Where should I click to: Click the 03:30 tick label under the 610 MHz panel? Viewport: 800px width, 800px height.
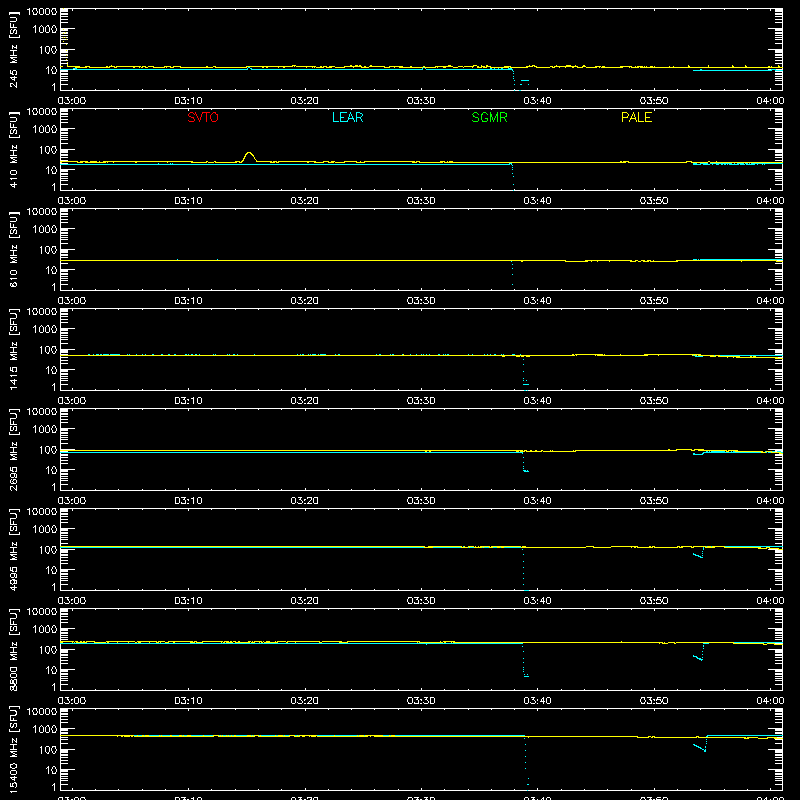coord(421,301)
